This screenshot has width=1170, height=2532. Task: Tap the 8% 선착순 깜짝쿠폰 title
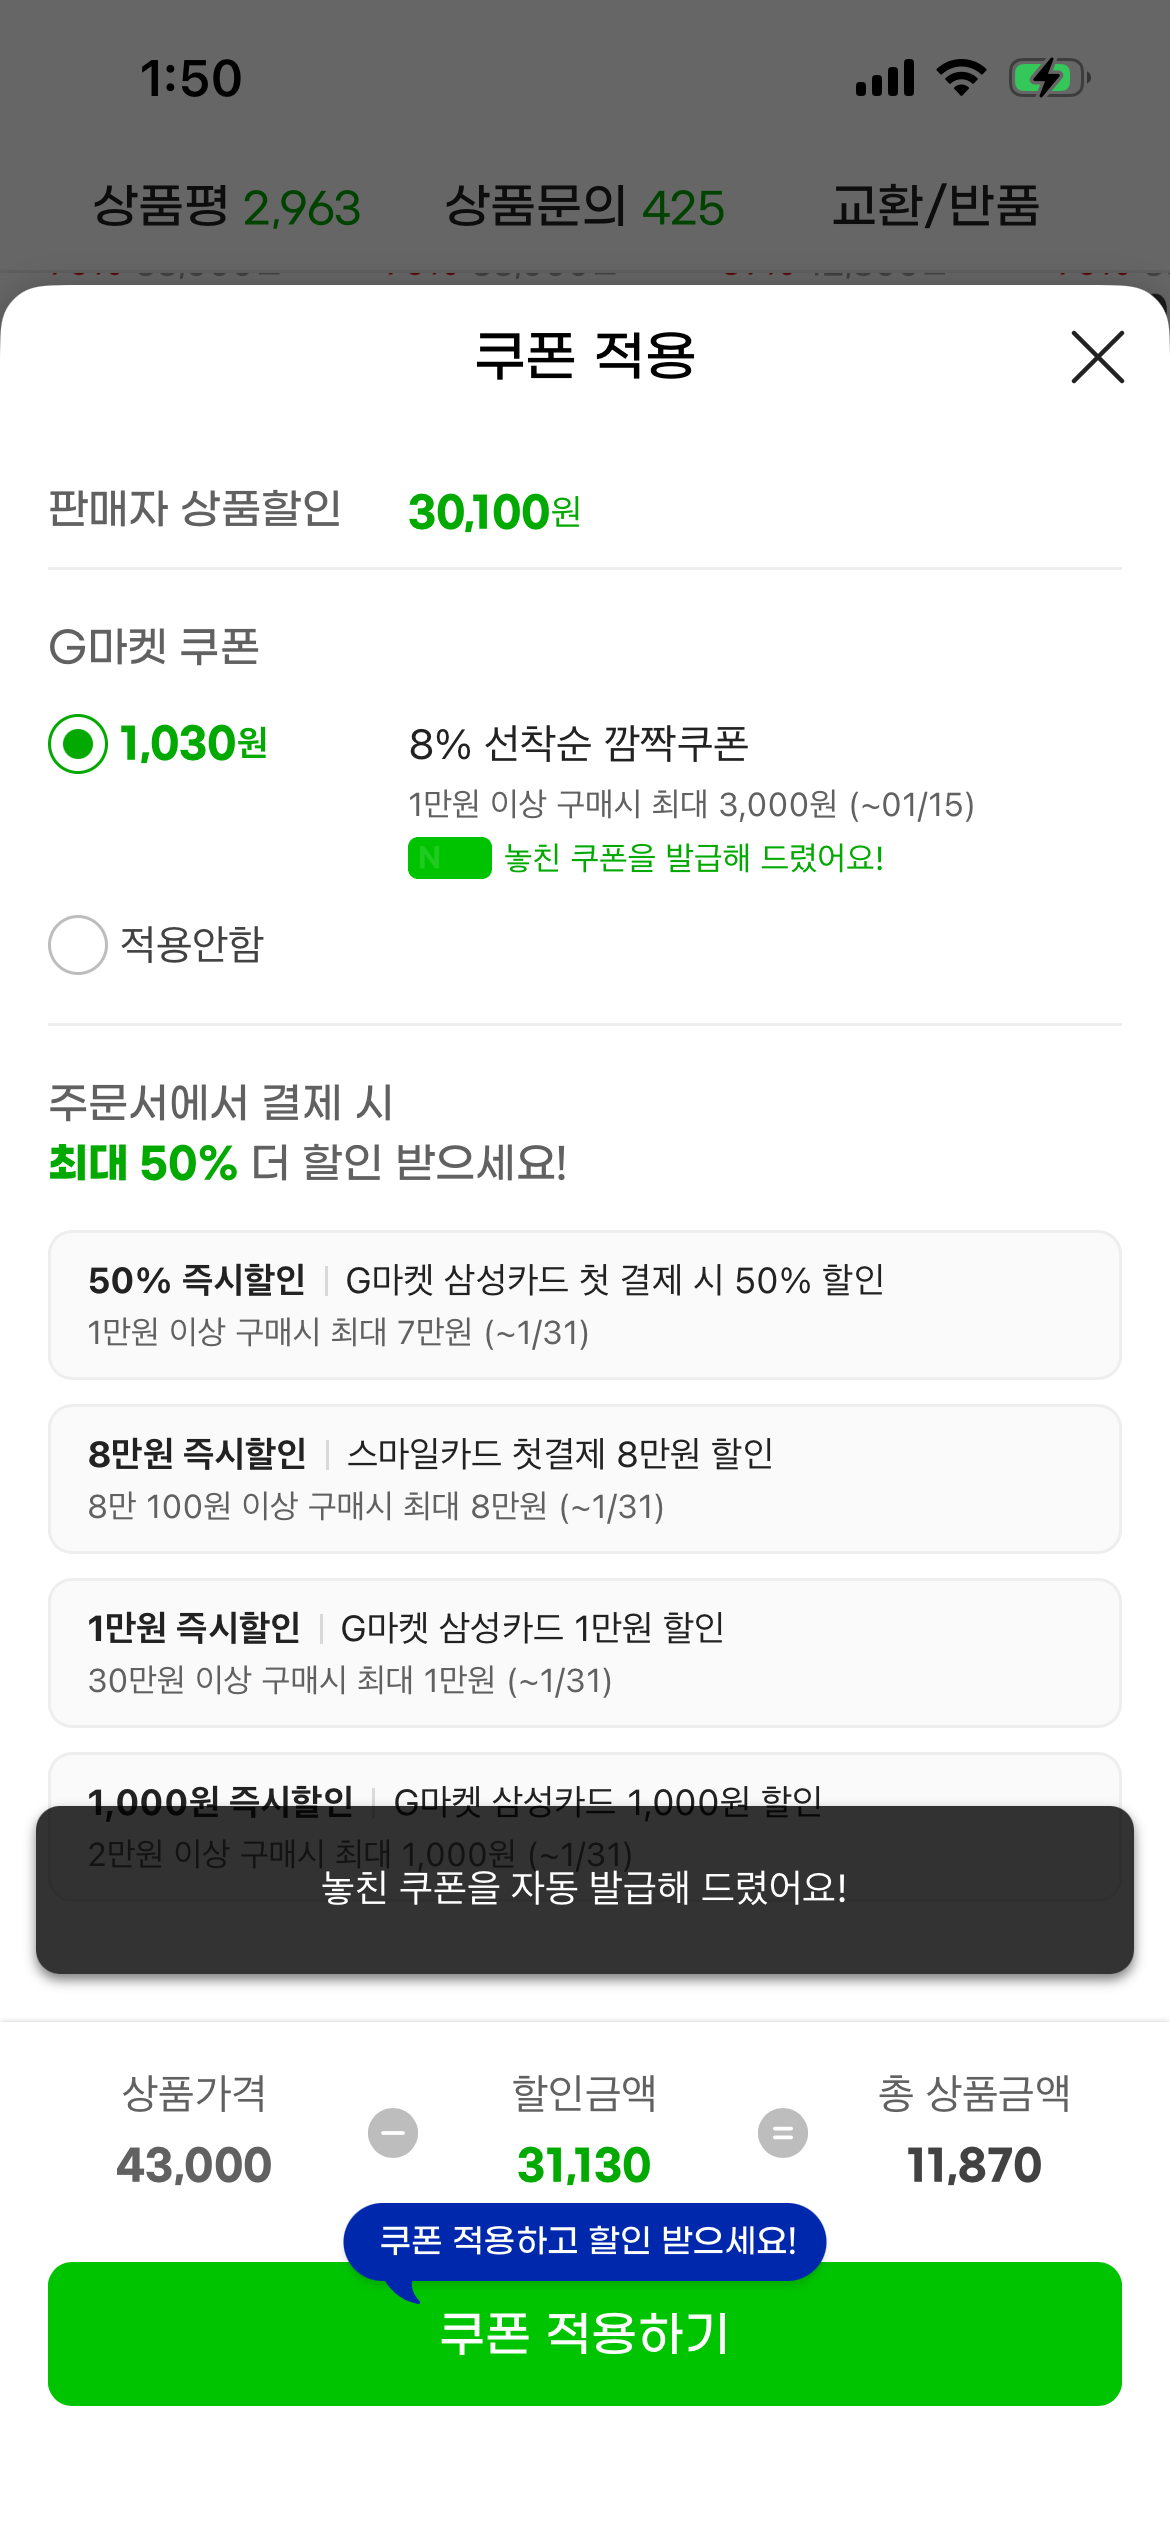[578, 744]
